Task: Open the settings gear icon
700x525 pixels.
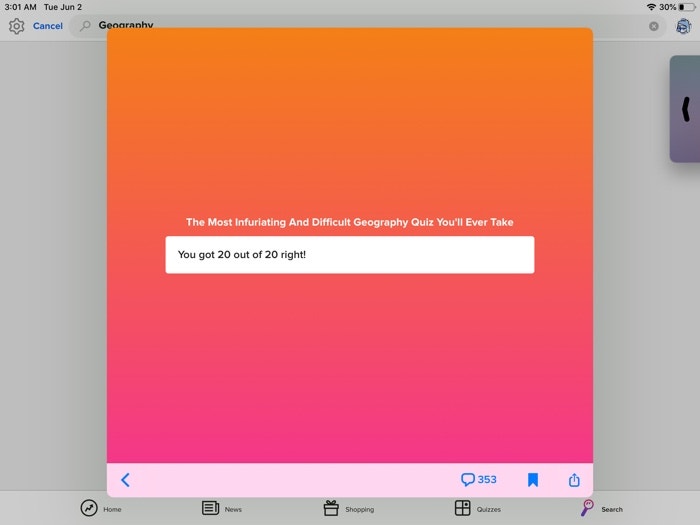Action: pos(16,26)
